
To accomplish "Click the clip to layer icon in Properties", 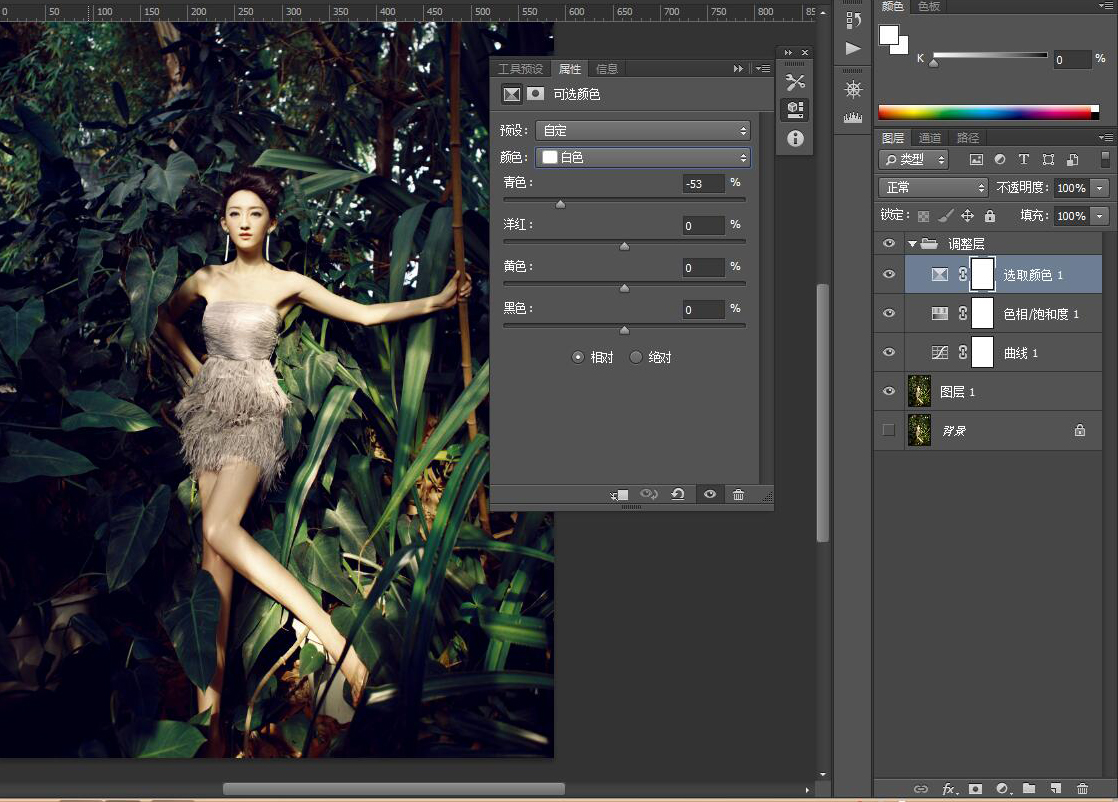I will click(x=620, y=495).
